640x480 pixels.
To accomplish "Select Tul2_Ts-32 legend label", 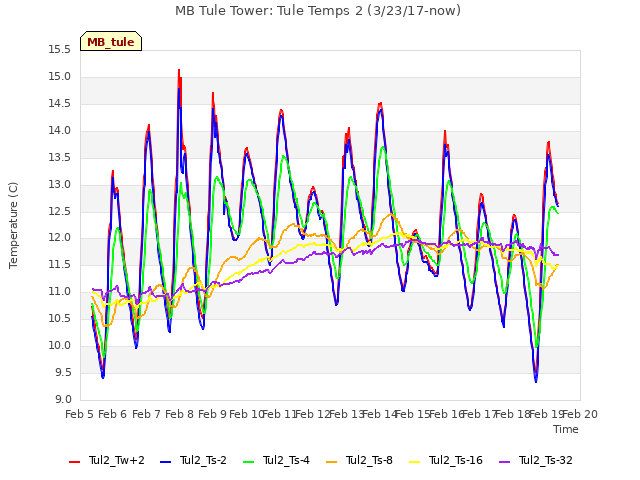I will tap(546, 460).
